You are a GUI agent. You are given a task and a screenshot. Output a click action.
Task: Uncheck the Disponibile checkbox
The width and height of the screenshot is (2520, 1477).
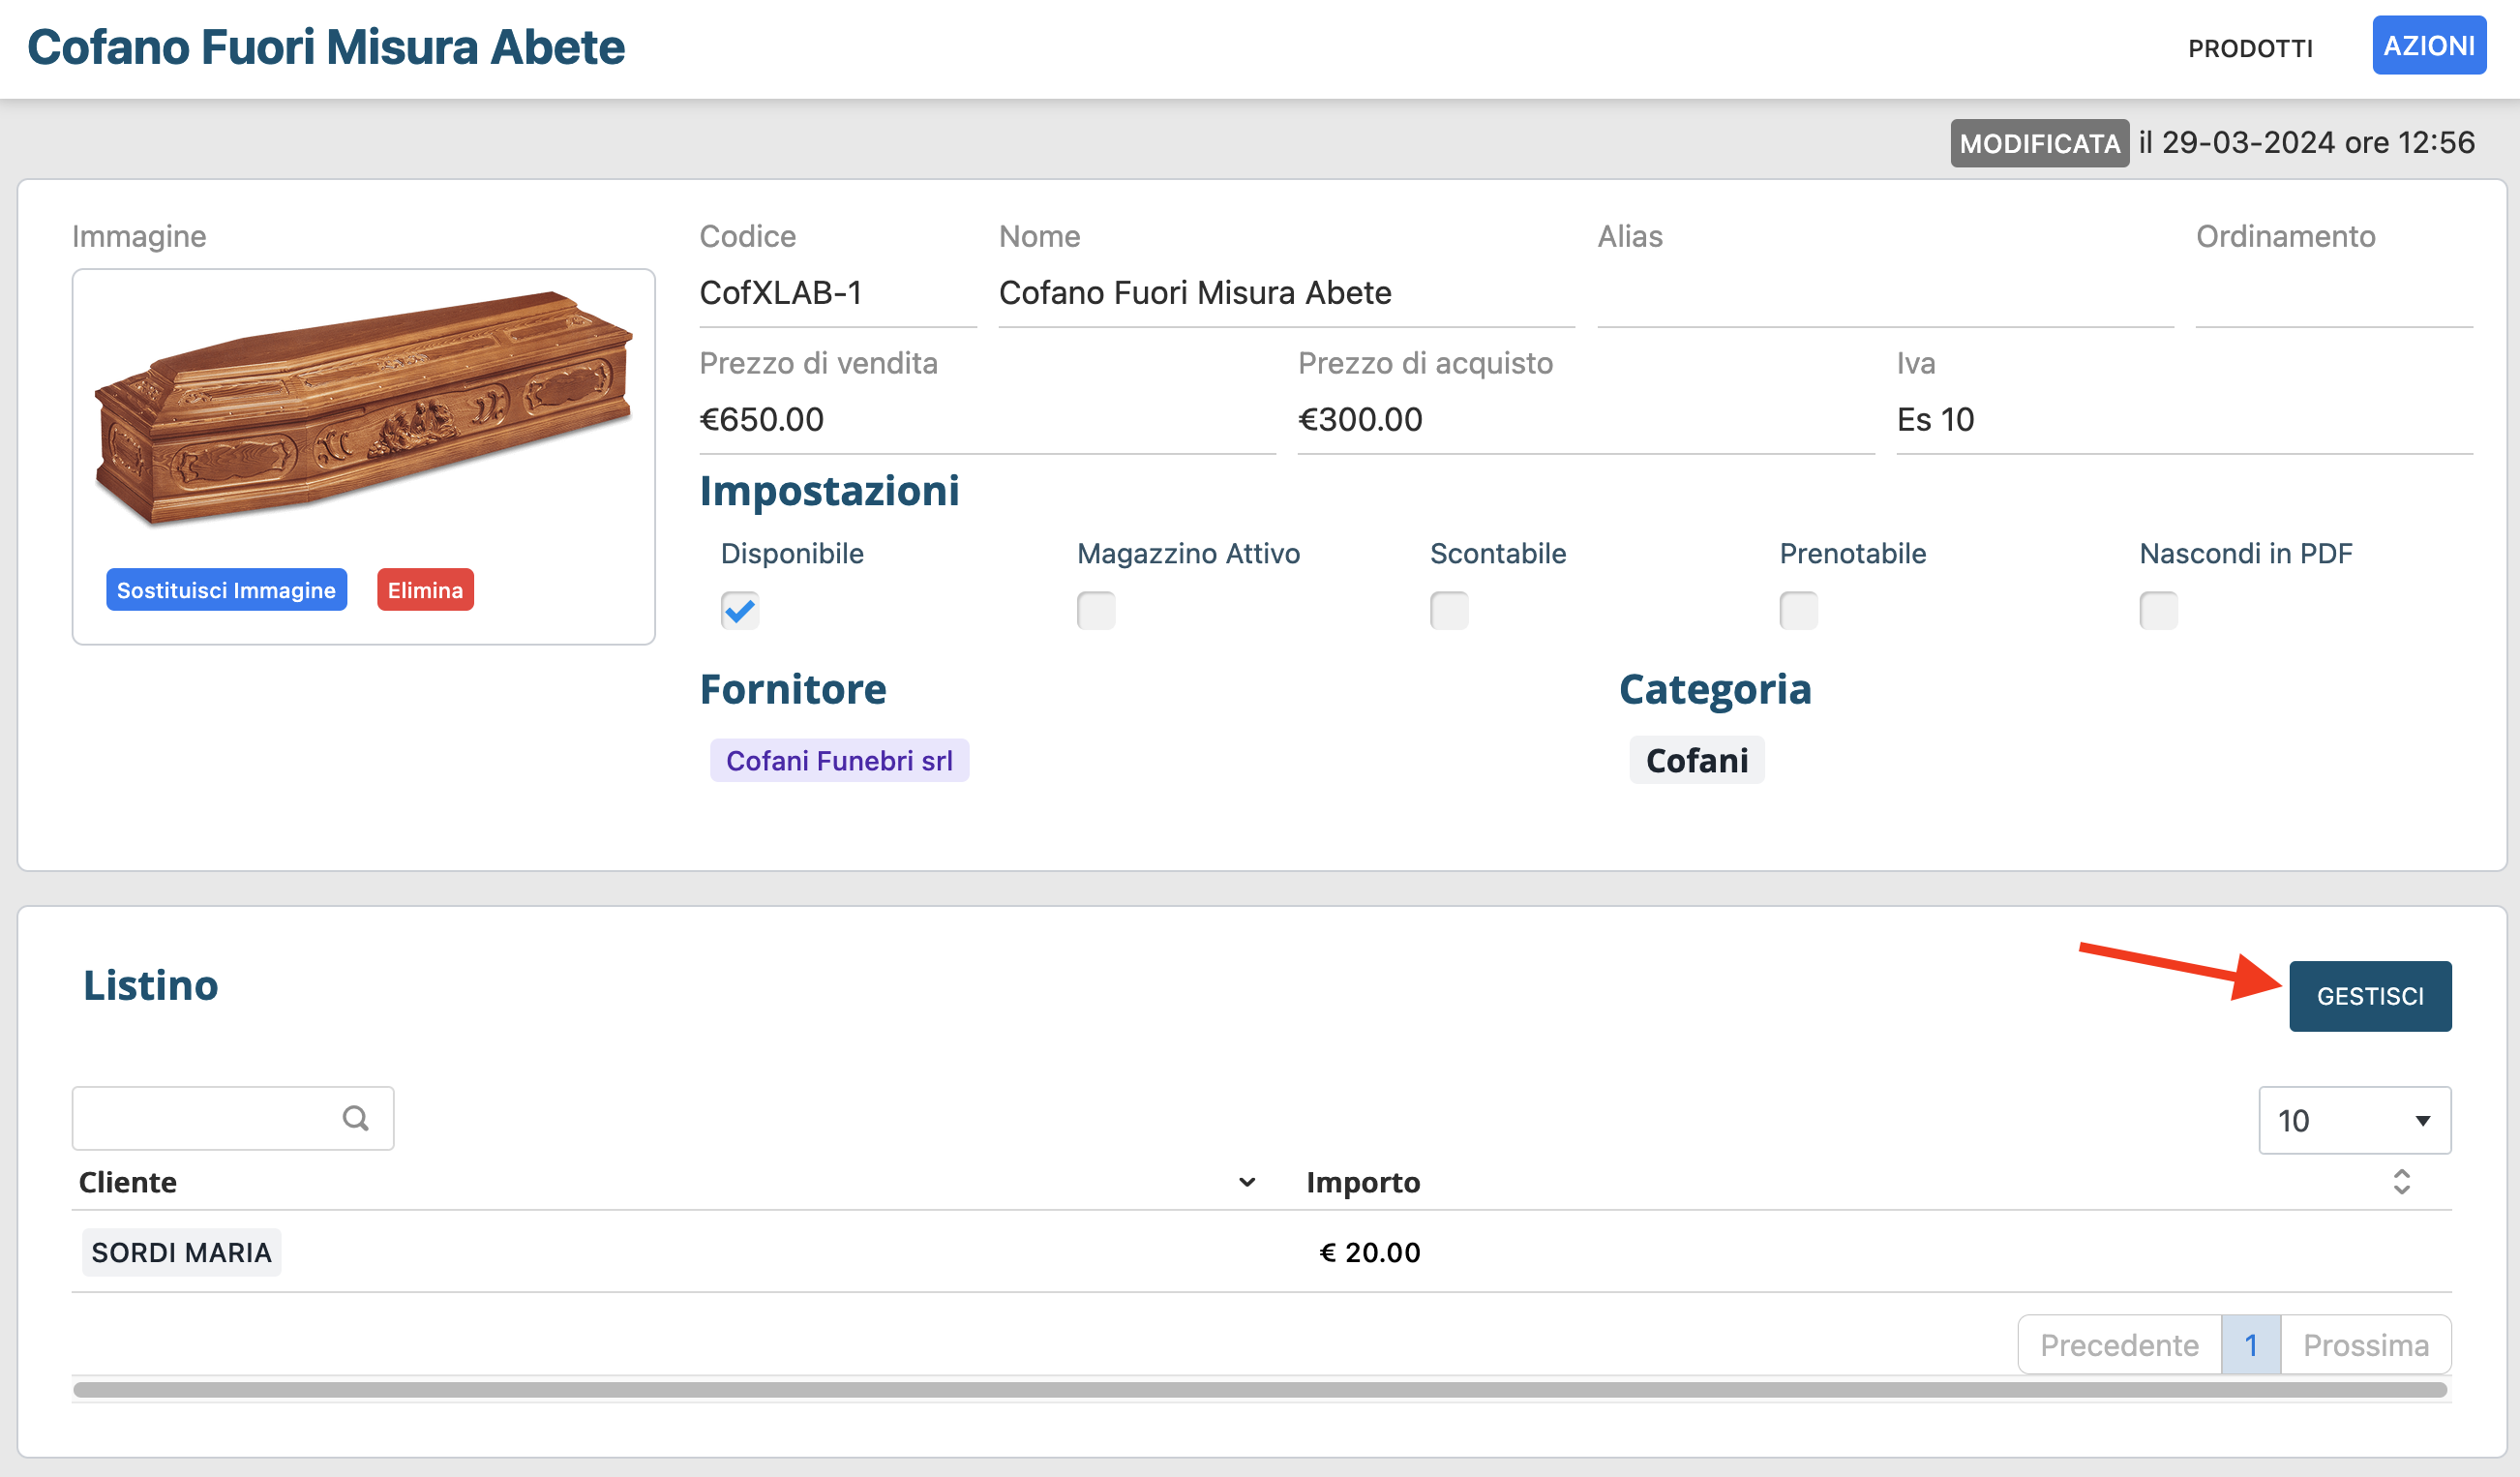[739, 610]
